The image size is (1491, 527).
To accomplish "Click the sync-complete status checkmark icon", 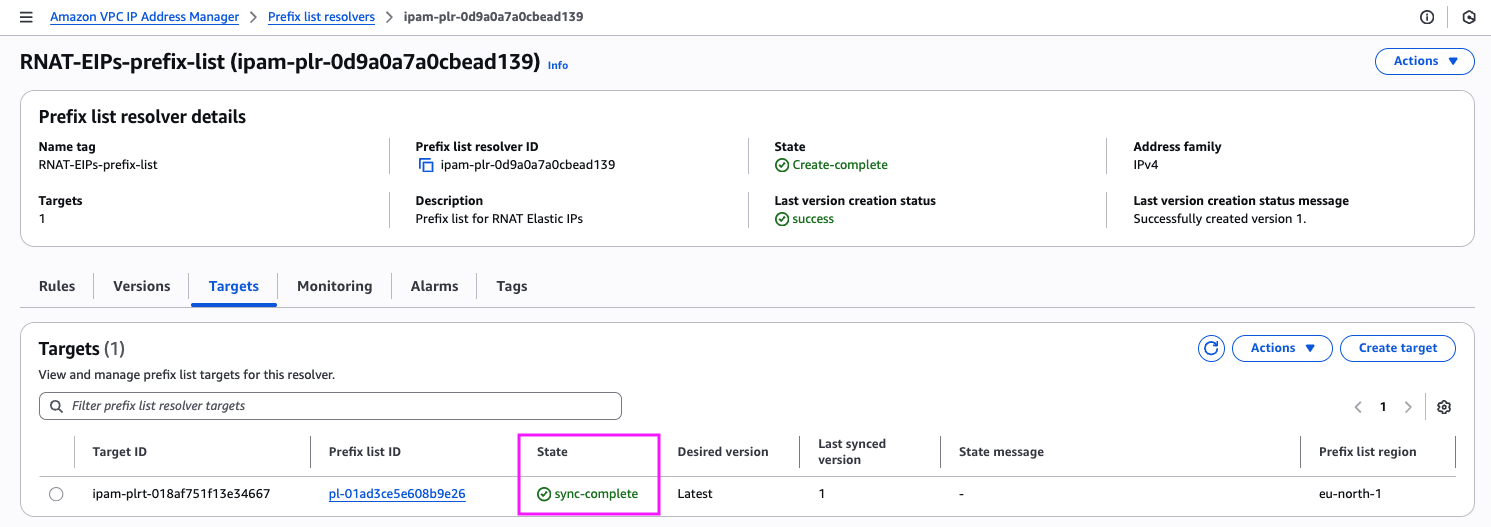I will click(544, 494).
